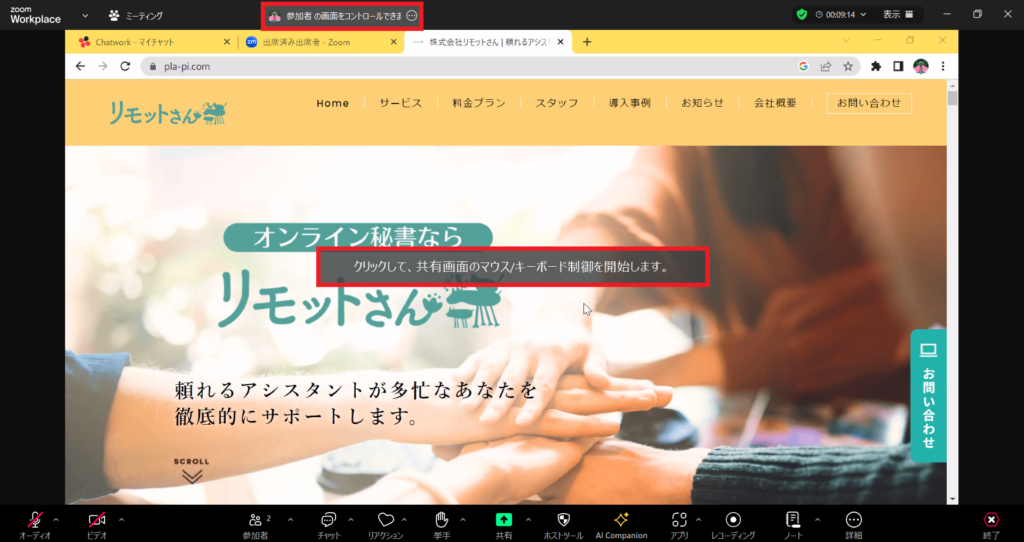Screen dimensions: 1024x542
Task: Expand the arrow next to オーディオ
Action: pos(55,519)
